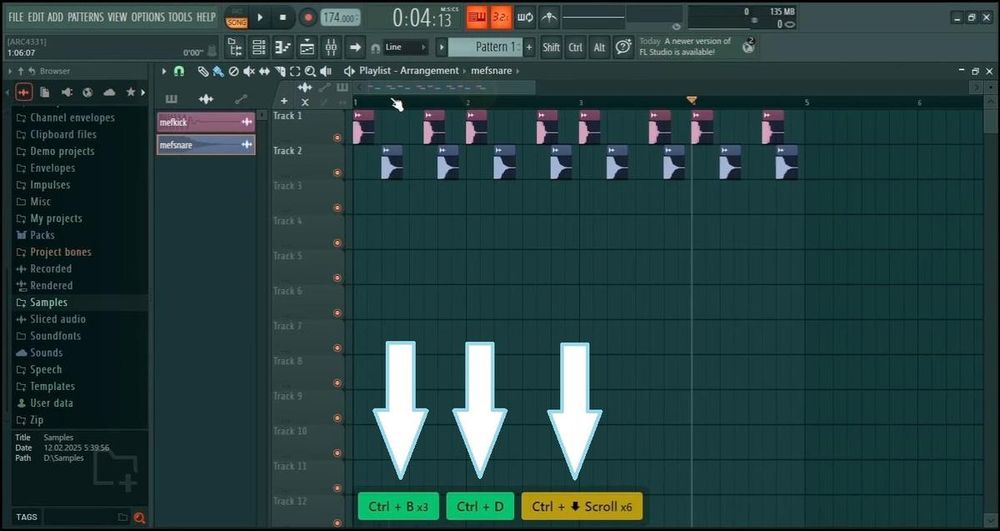1000x531 pixels.
Task: Click the browser up-arrow navigation icon
Action: (x=20, y=71)
